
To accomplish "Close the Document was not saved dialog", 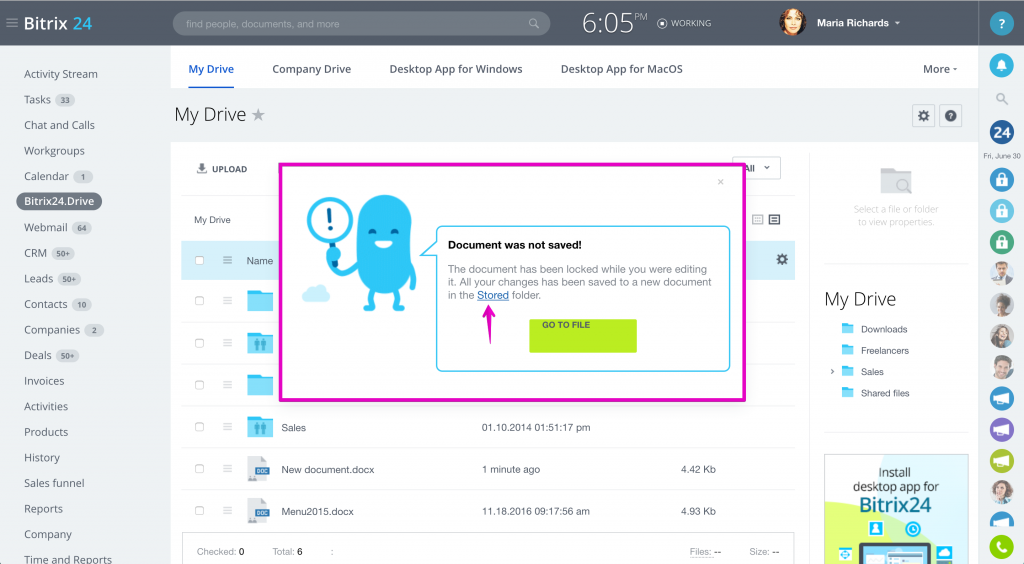I will [x=720, y=181].
